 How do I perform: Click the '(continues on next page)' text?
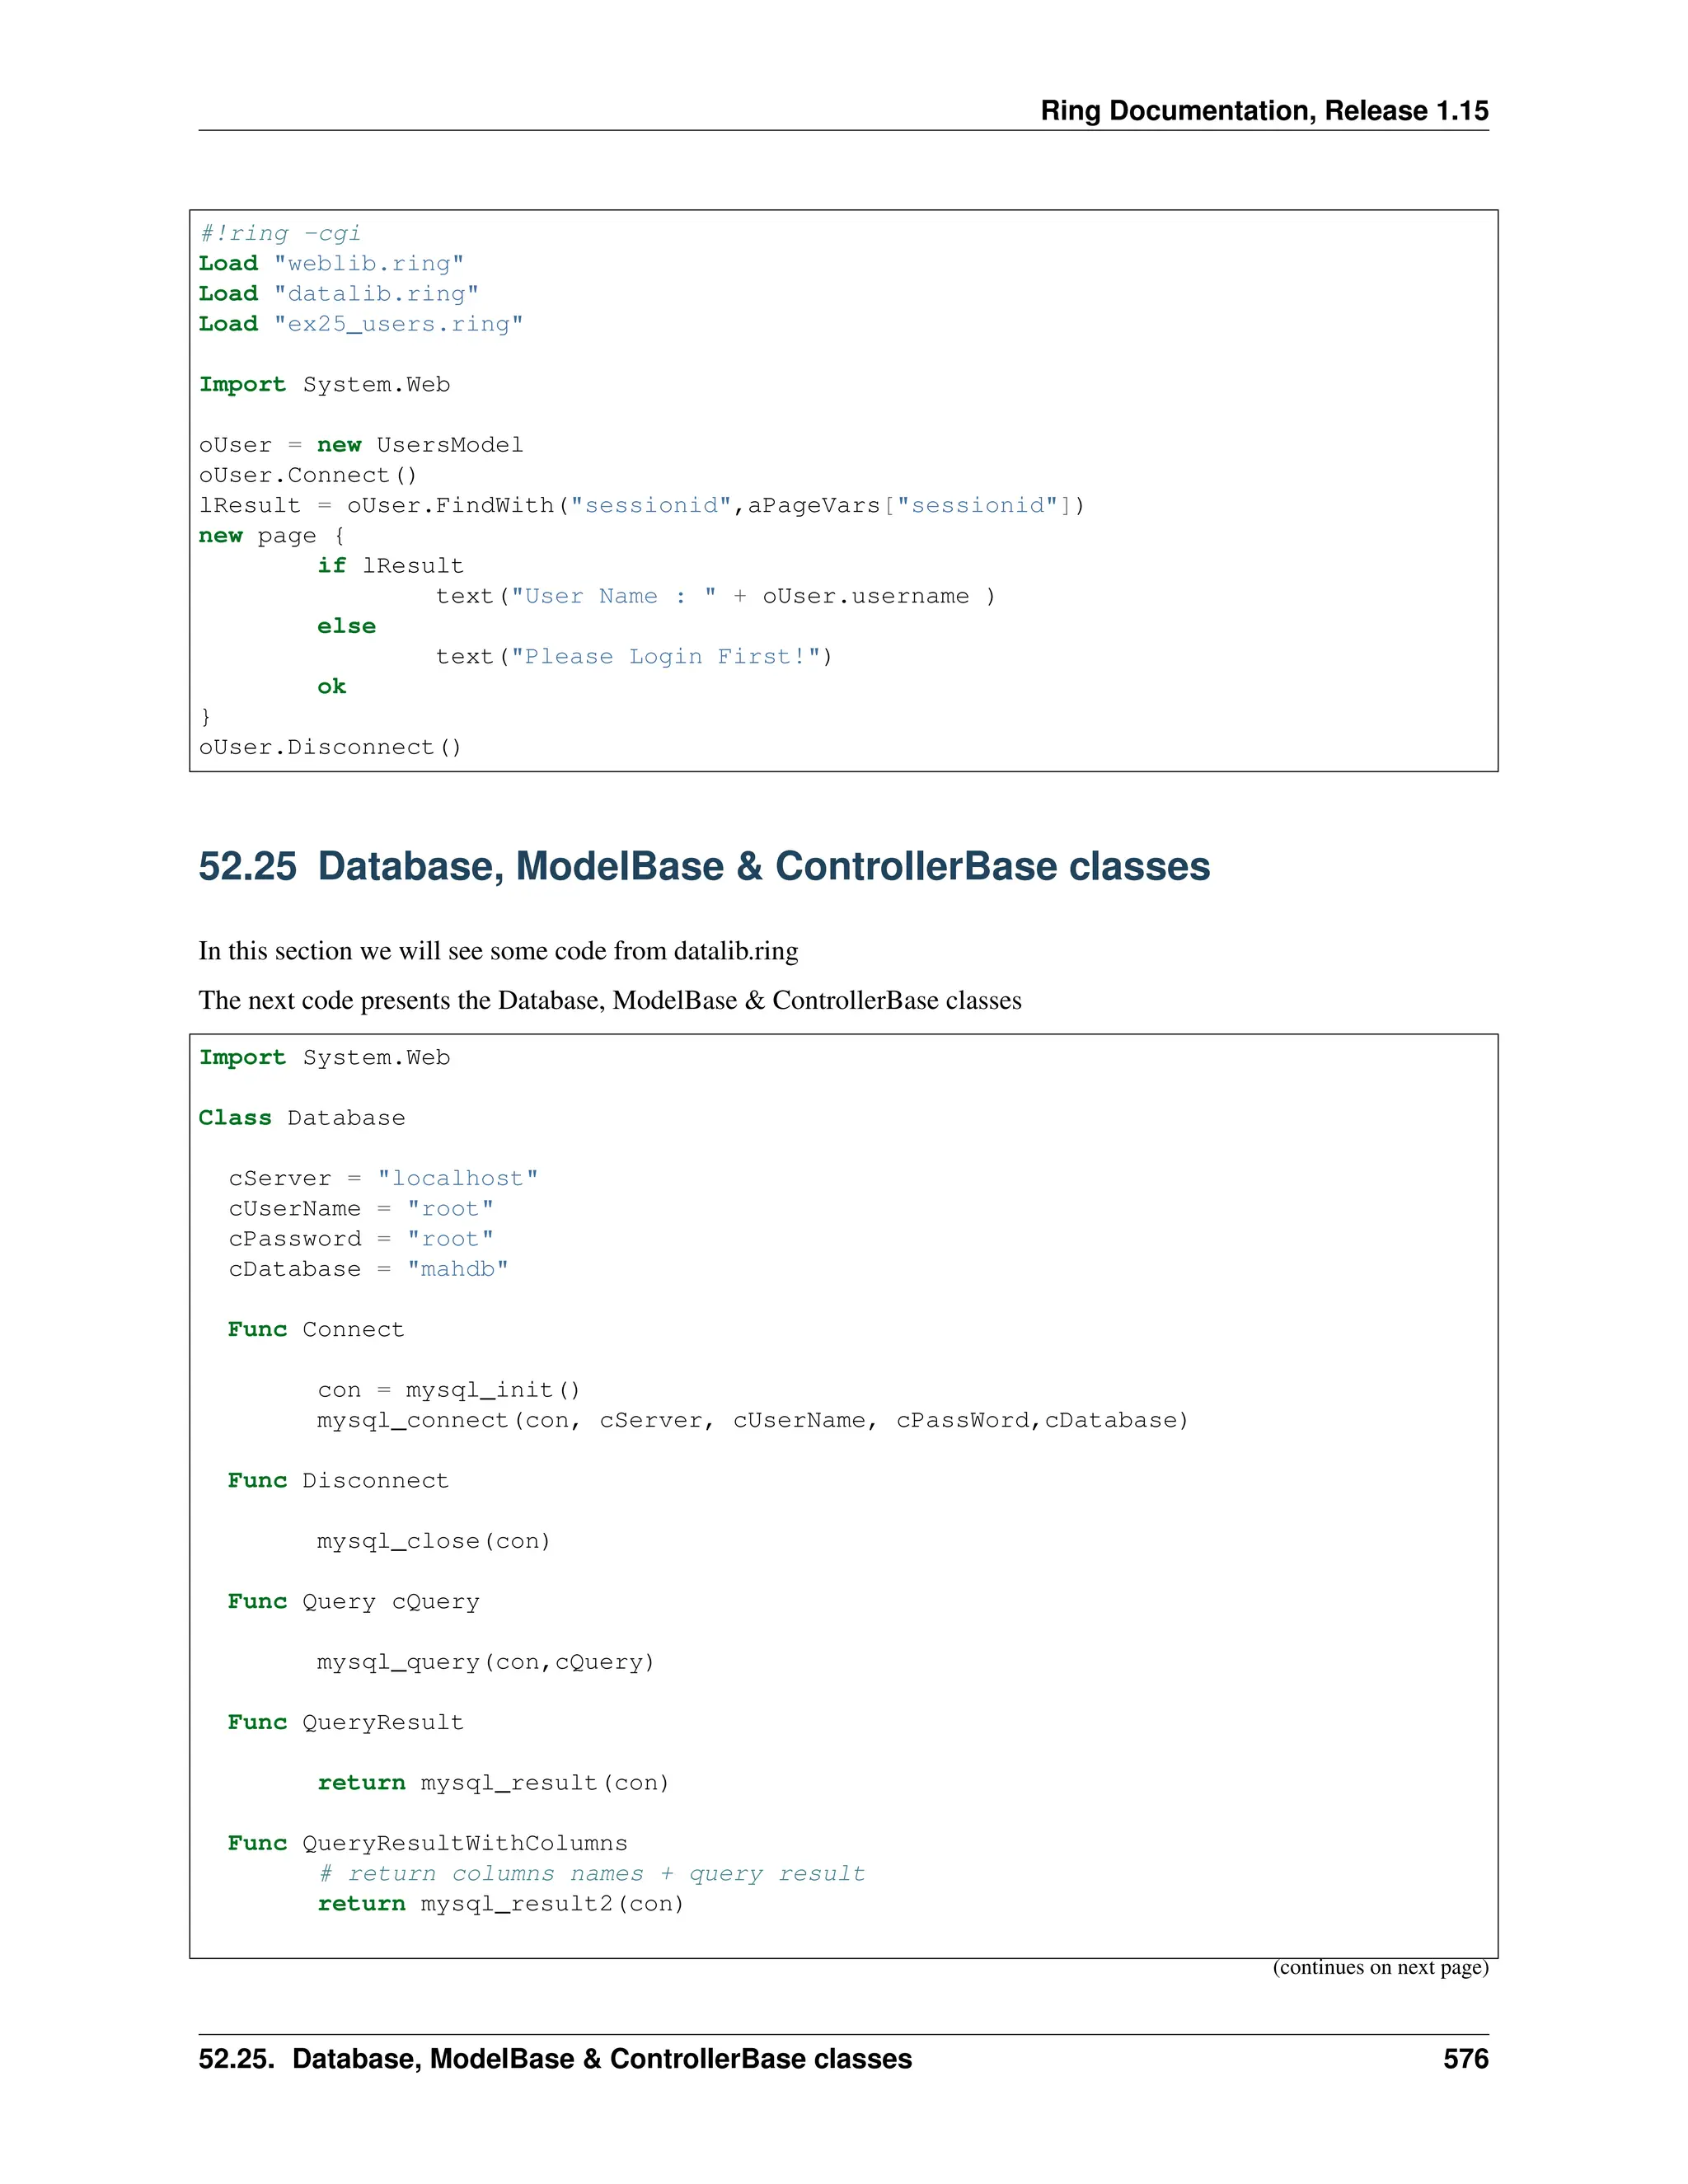coord(1379,1967)
